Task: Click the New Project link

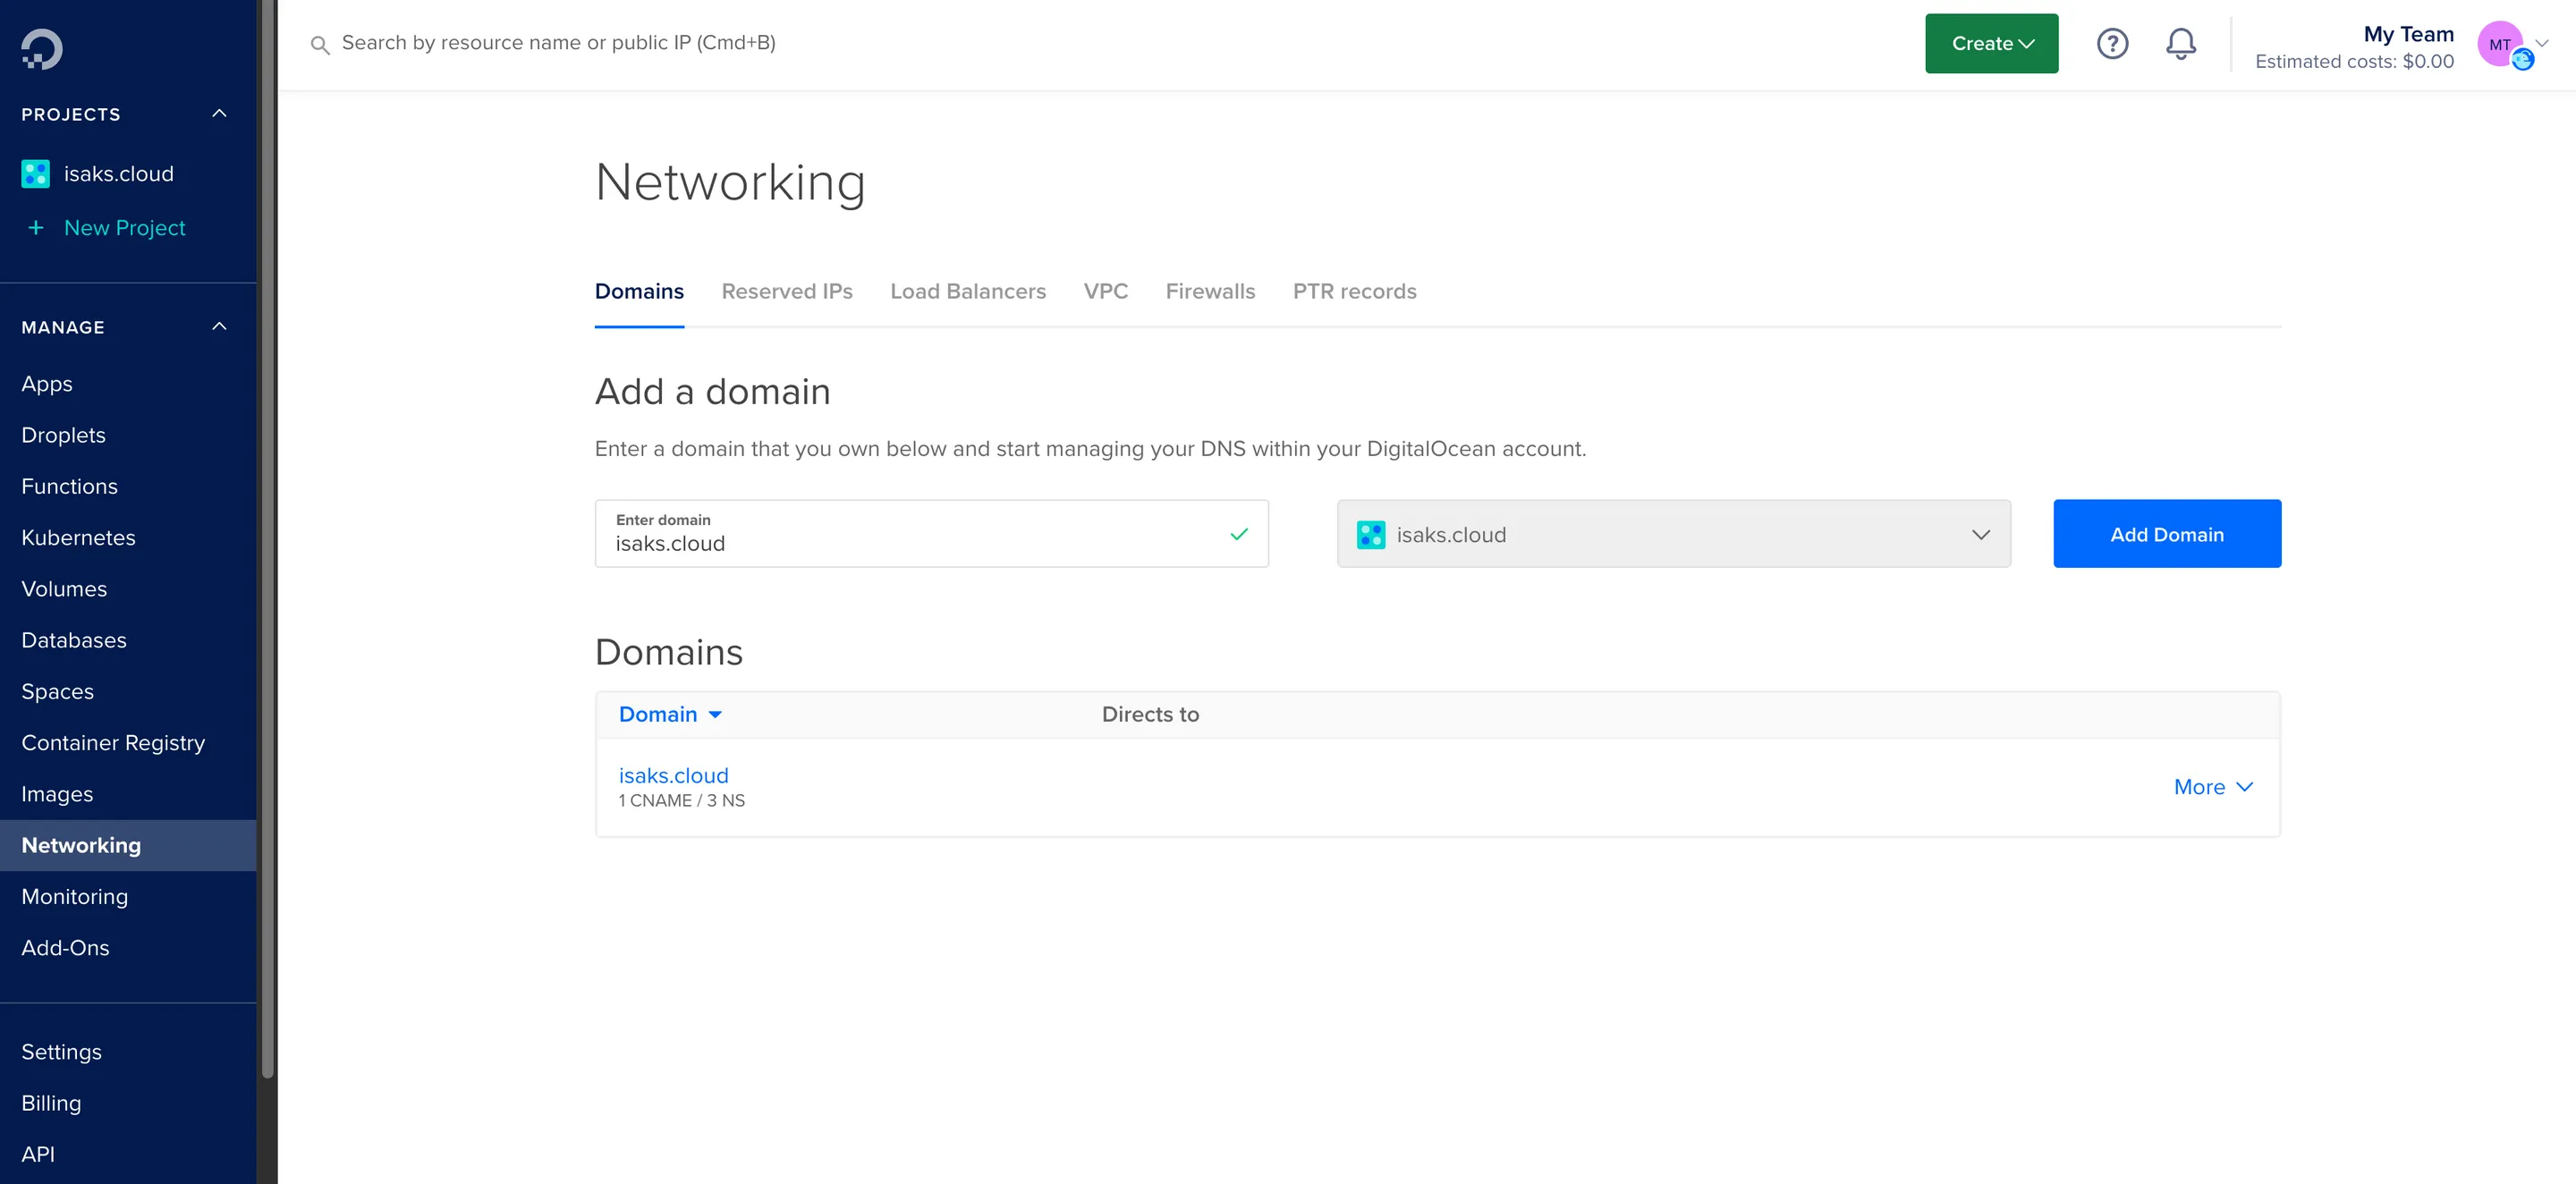Action: [124, 228]
